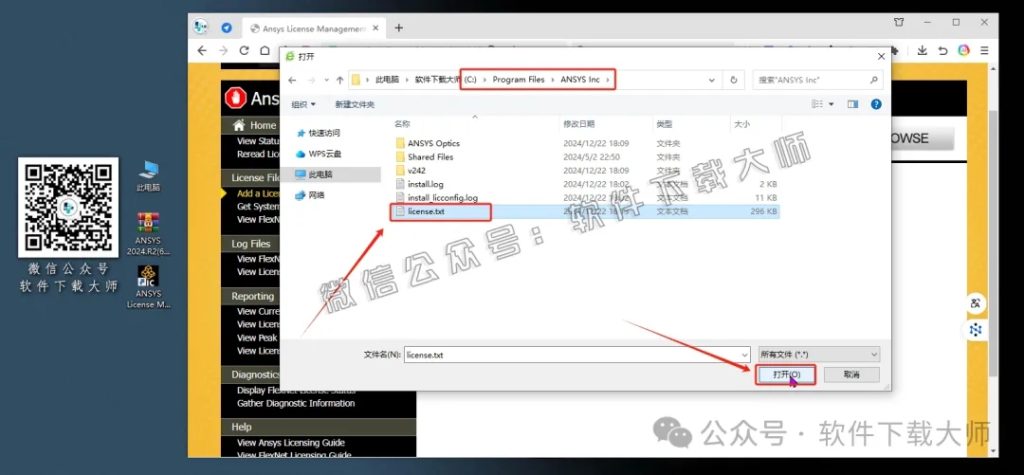Open the browser hamburger menu
The width and height of the screenshot is (1024, 475).
[984, 50]
